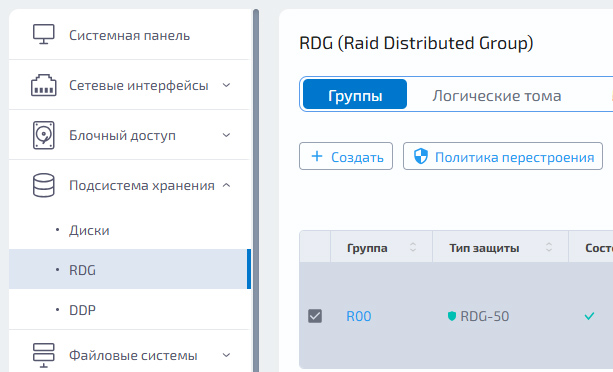Click the database cylinder icon for Подсистема хранения

tap(43, 185)
